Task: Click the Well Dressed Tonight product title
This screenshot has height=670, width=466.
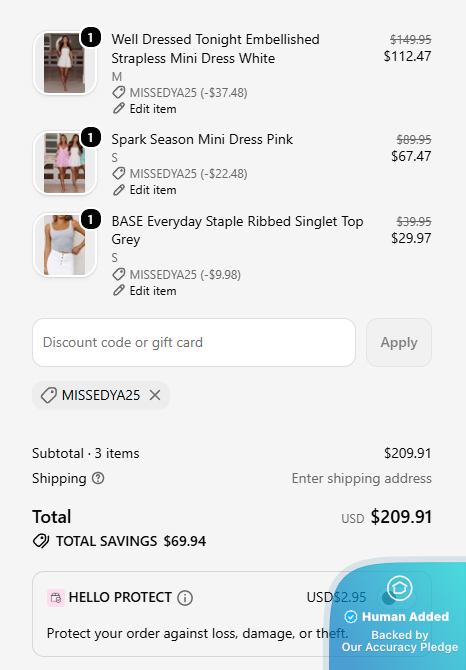Action: (x=215, y=49)
